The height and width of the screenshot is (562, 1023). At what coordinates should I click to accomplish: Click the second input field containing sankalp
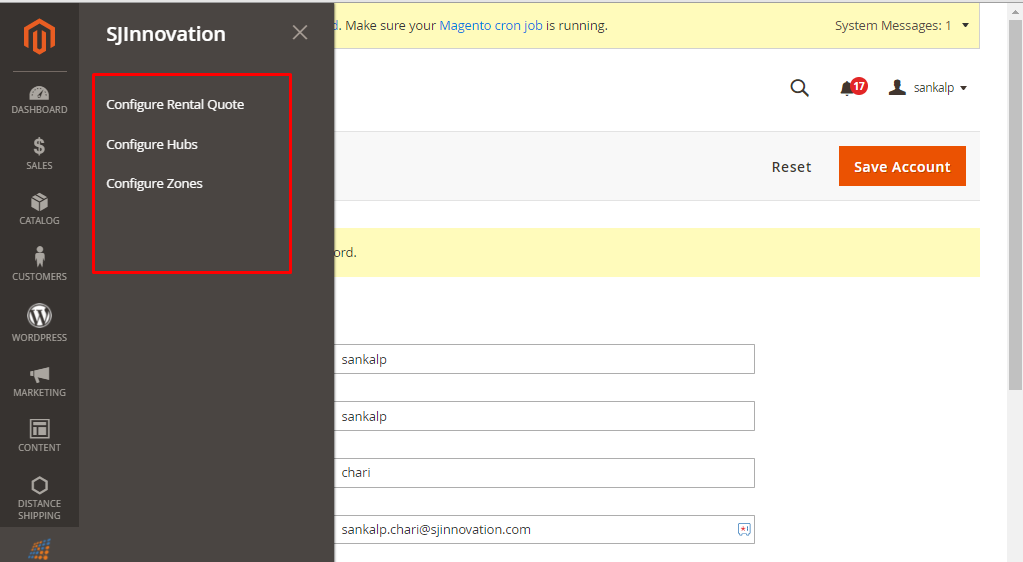coord(544,416)
